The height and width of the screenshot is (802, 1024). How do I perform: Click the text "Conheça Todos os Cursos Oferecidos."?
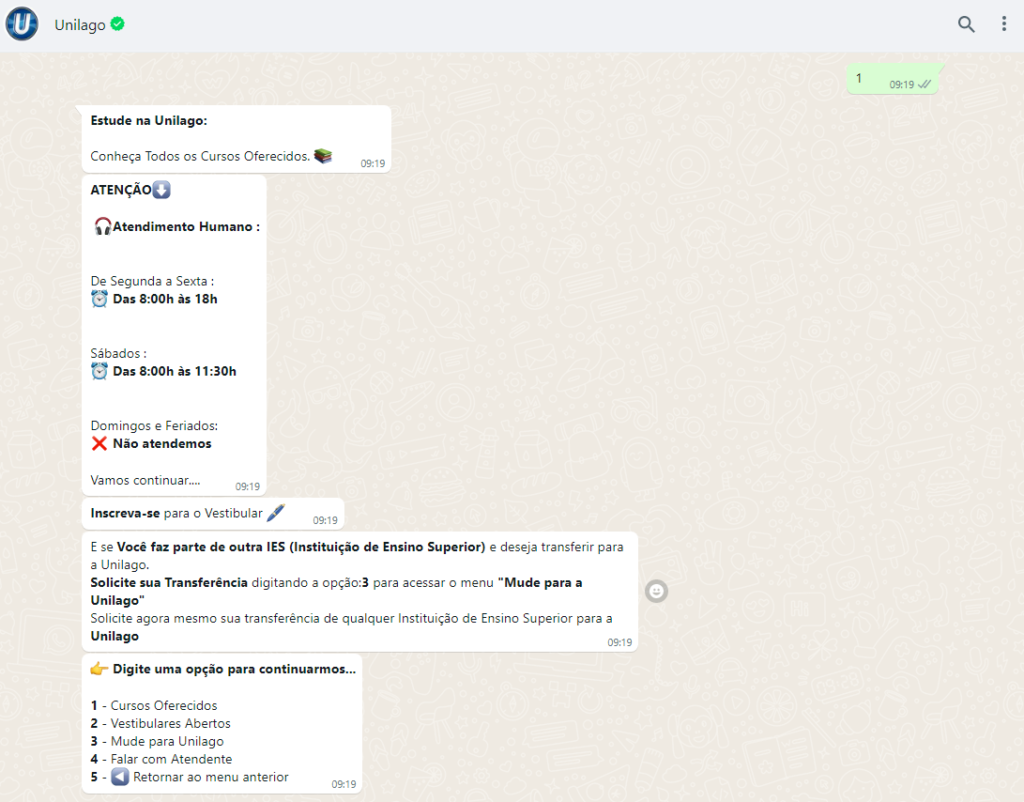pyautogui.click(x=200, y=156)
